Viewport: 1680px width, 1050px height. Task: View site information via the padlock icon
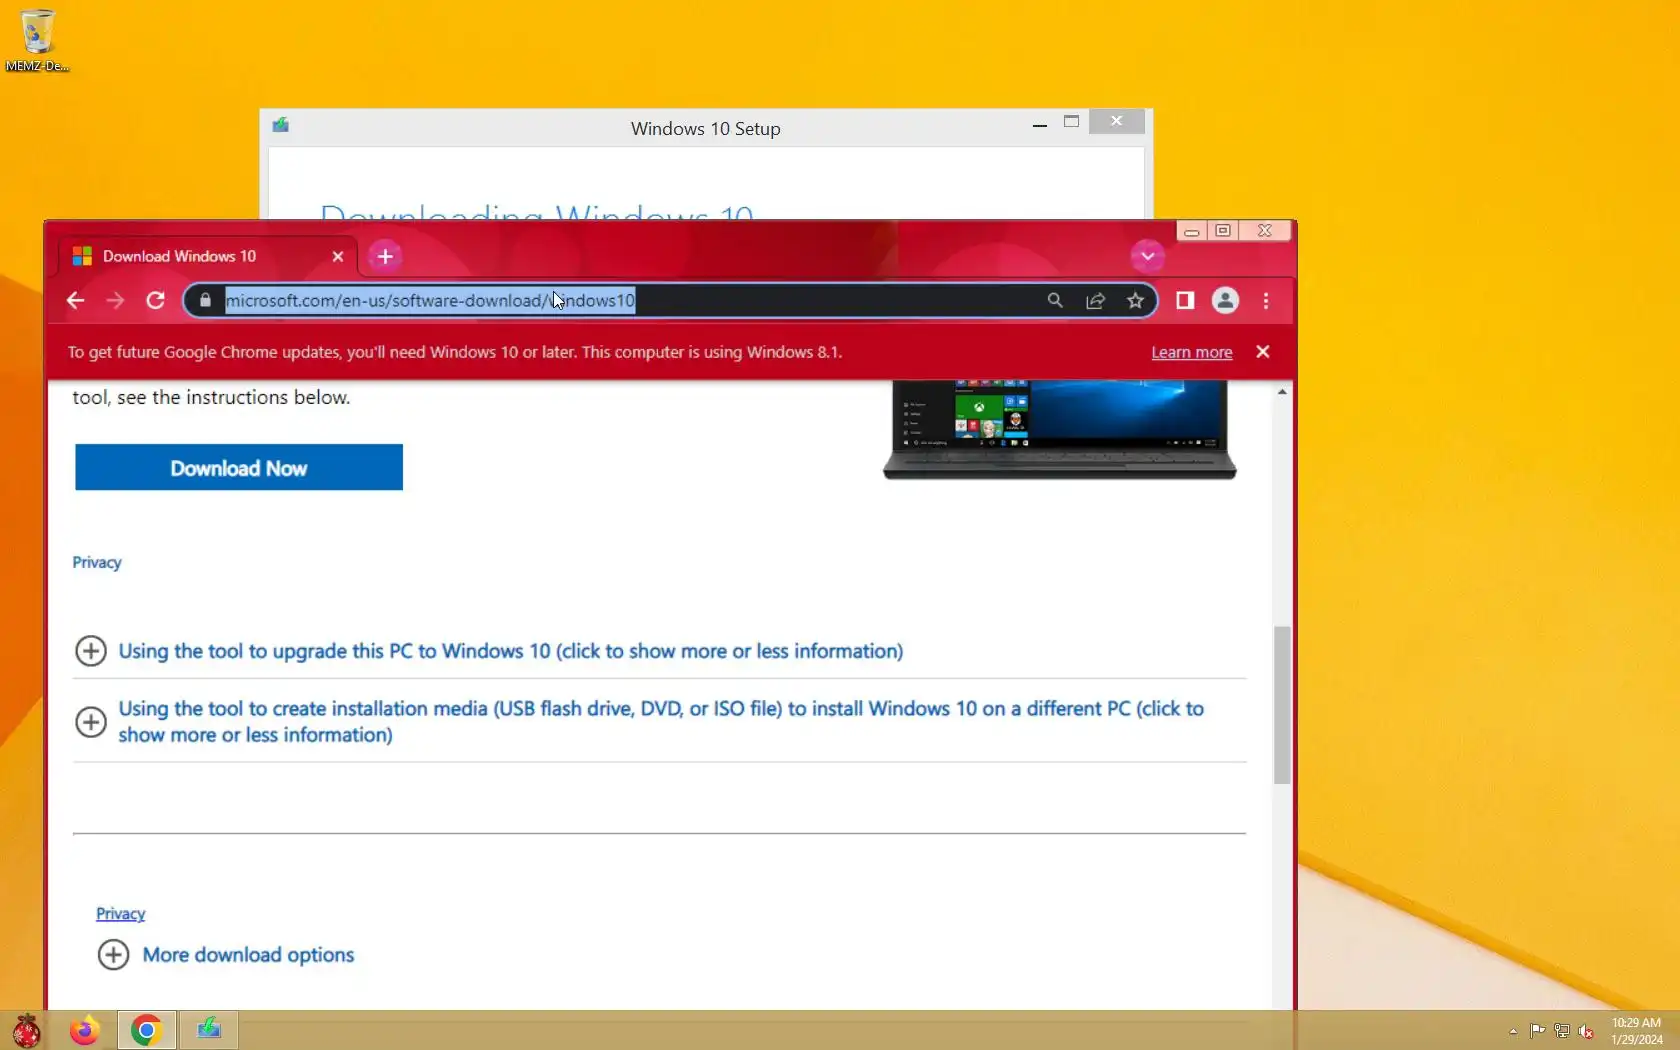coord(205,301)
